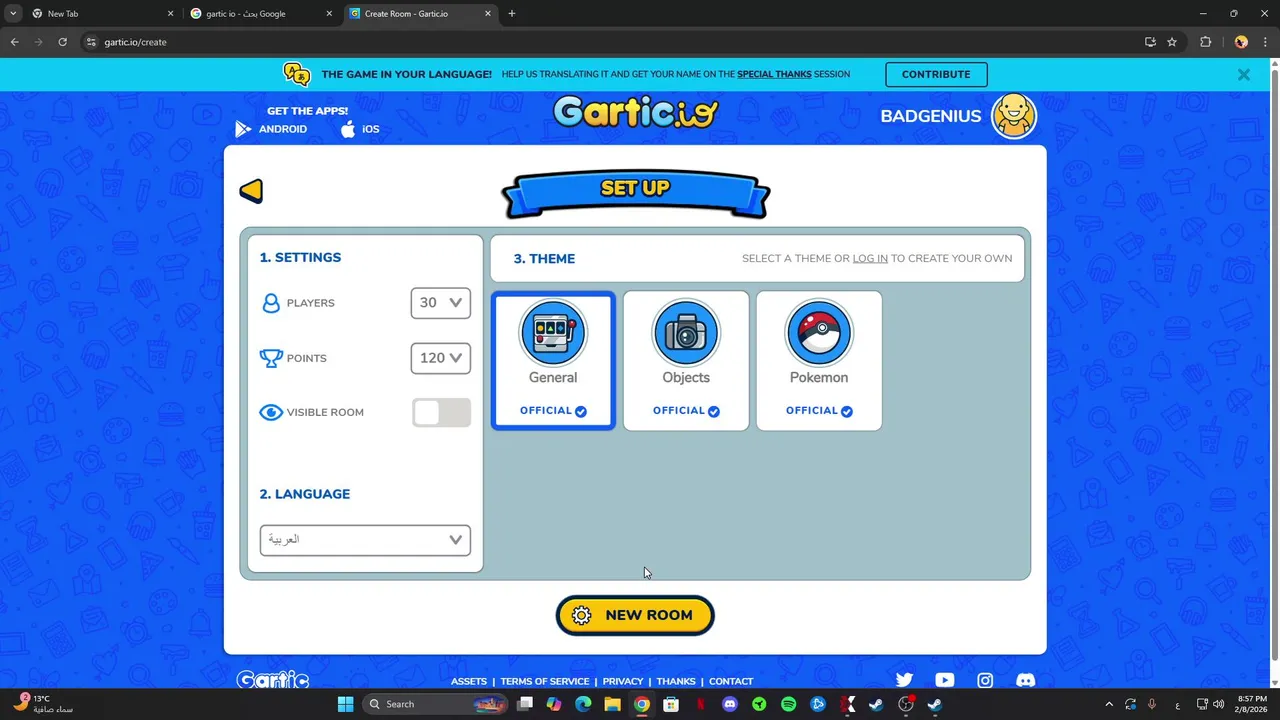Select the Pokemon theme card
The width and height of the screenshot is (1280, 720).
pyautogui.click(x=819, y=361)
